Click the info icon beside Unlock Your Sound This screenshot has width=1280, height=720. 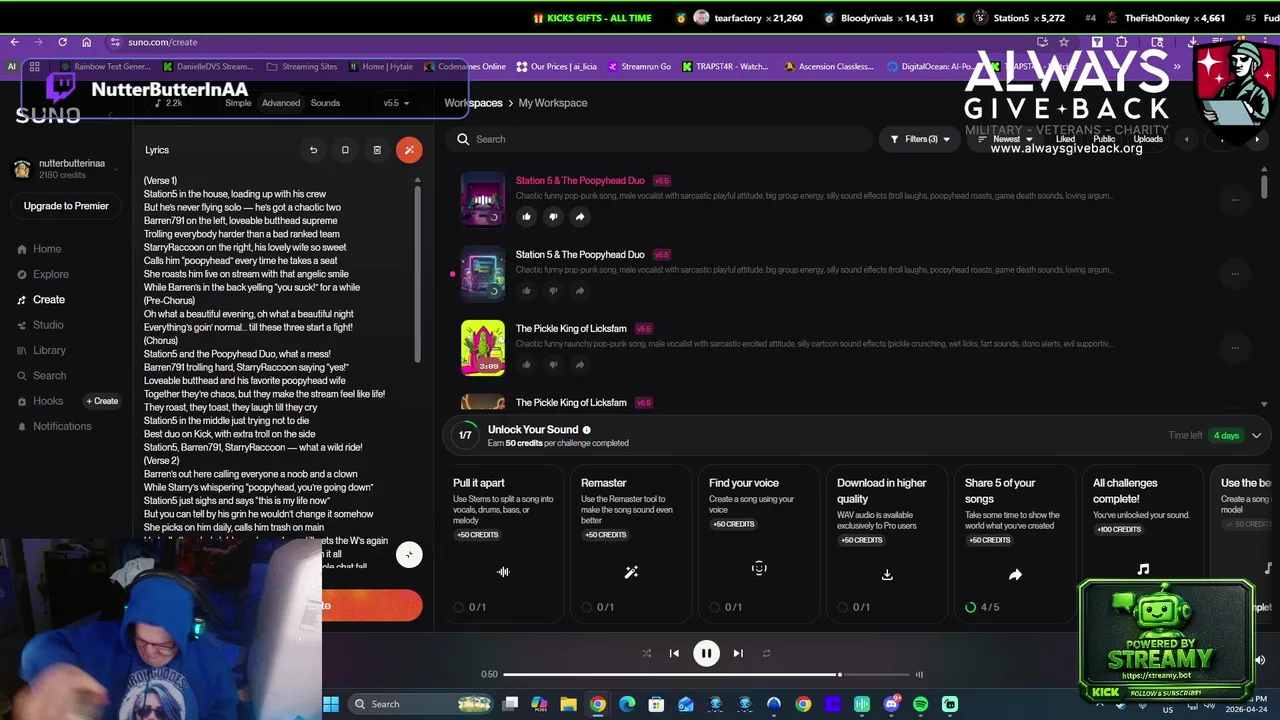coord(587,430)
